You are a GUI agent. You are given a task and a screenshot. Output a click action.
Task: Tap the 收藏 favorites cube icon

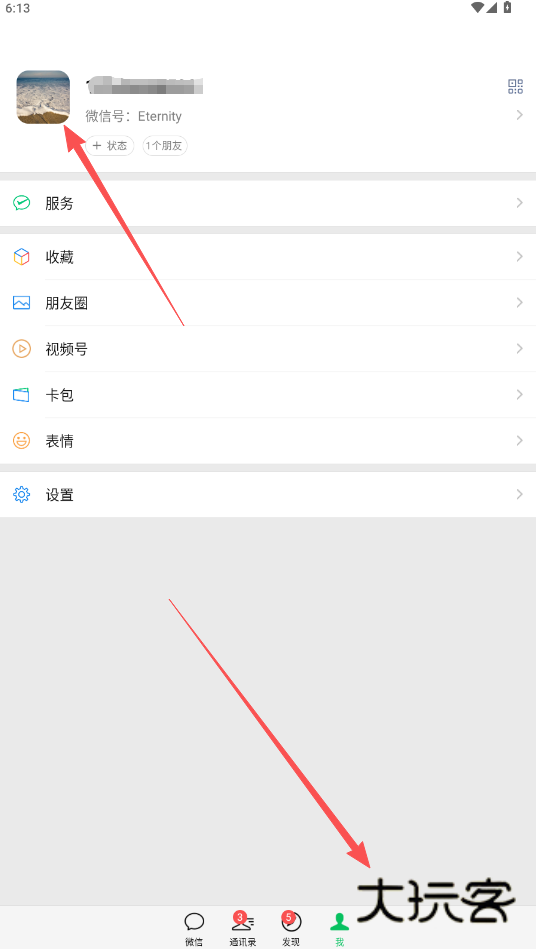[x=22, y=257]
